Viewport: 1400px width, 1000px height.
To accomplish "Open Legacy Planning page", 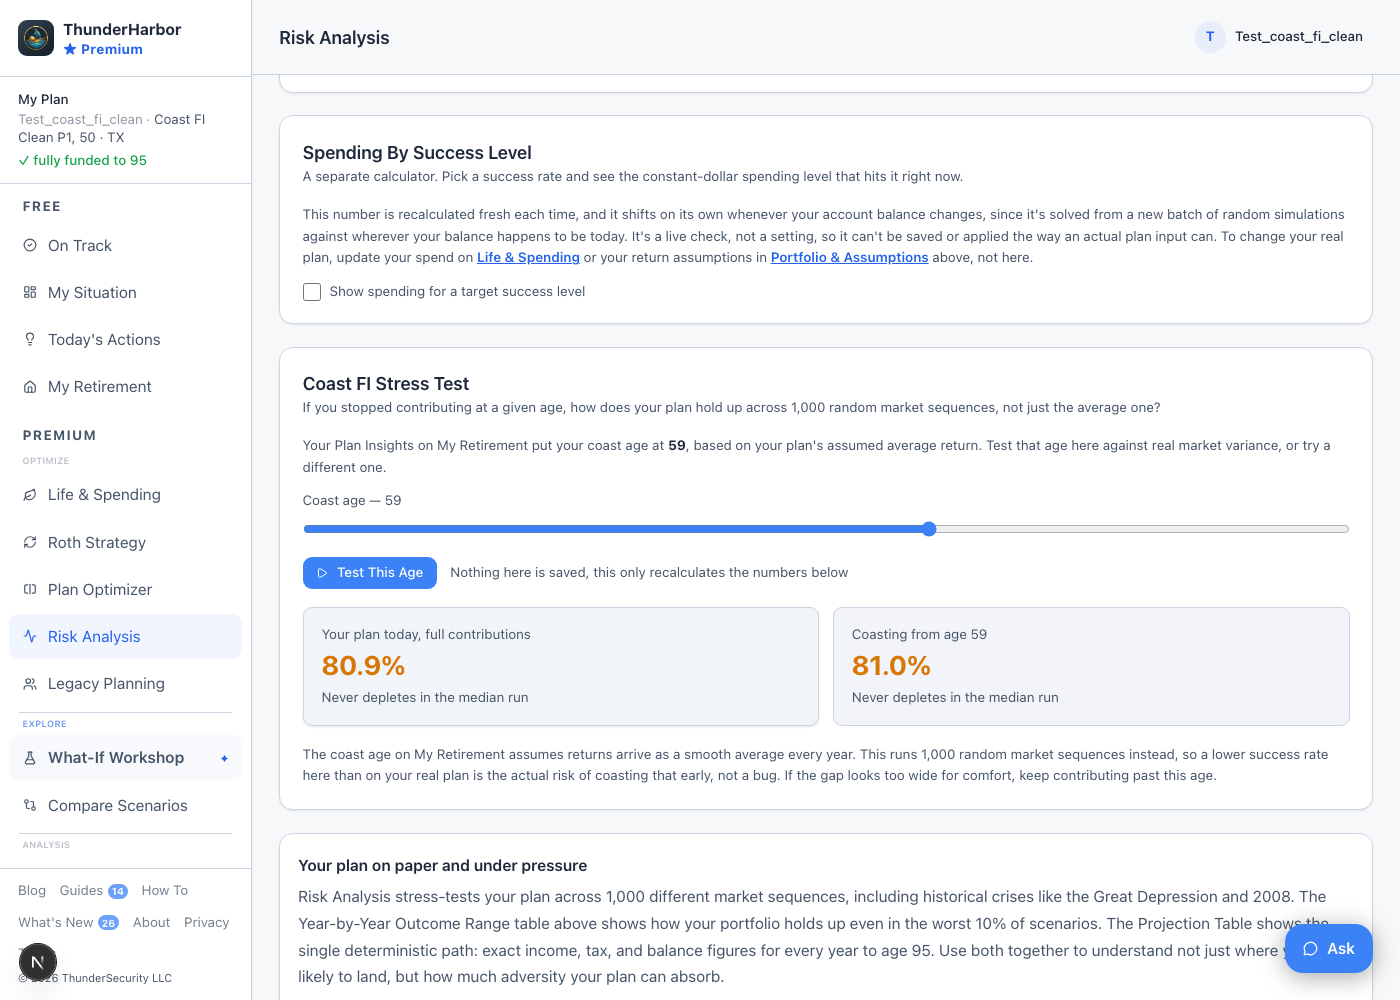I will 125,683.
